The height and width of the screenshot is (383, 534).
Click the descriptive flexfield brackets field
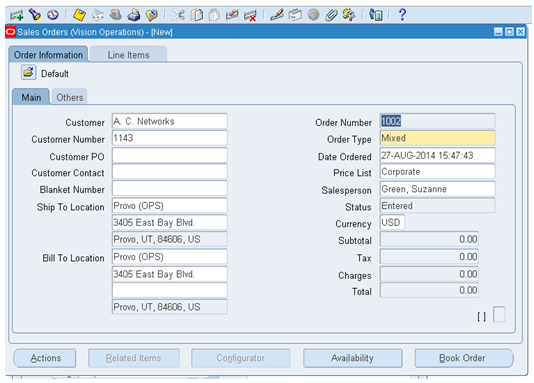pos(481,317)
